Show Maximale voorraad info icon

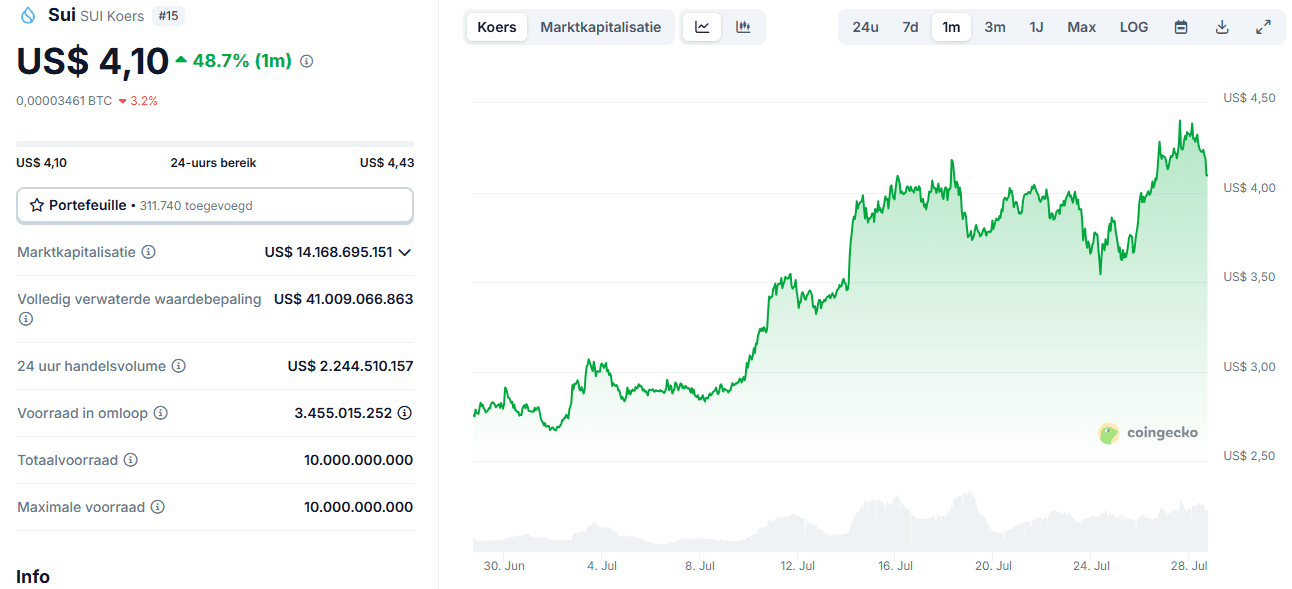tap(157, 507)
